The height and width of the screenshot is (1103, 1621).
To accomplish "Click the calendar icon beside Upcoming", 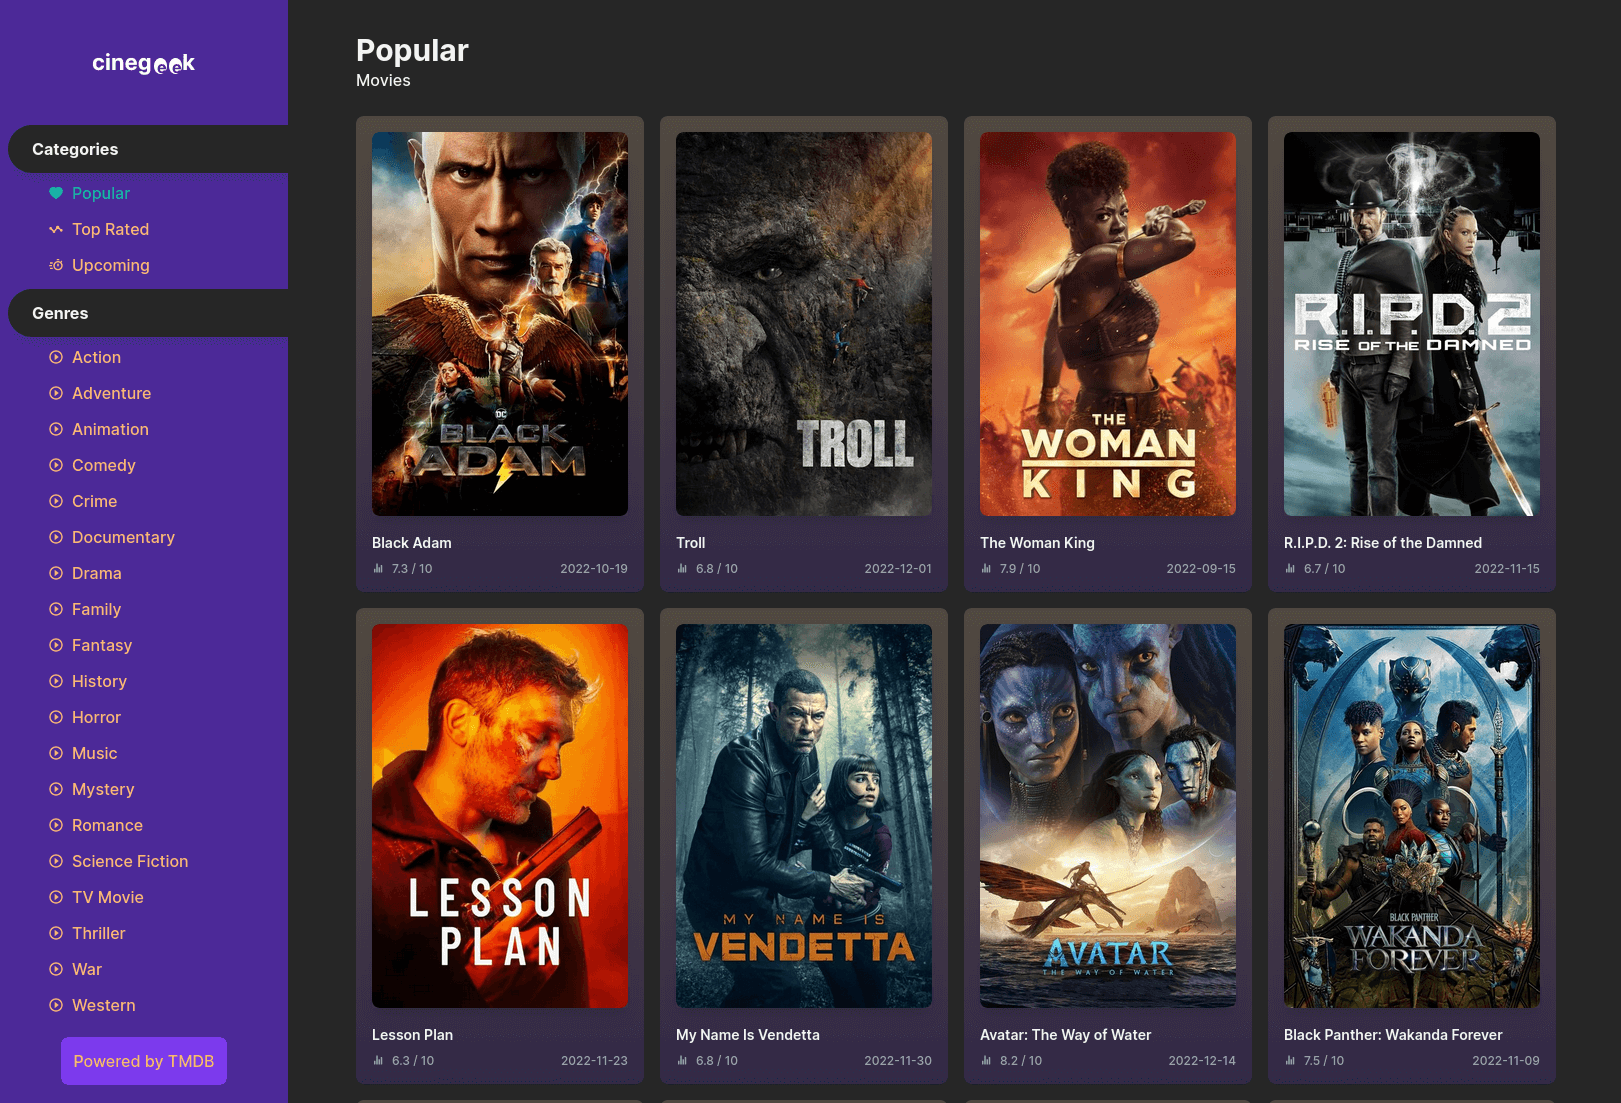I will [56, 265].
